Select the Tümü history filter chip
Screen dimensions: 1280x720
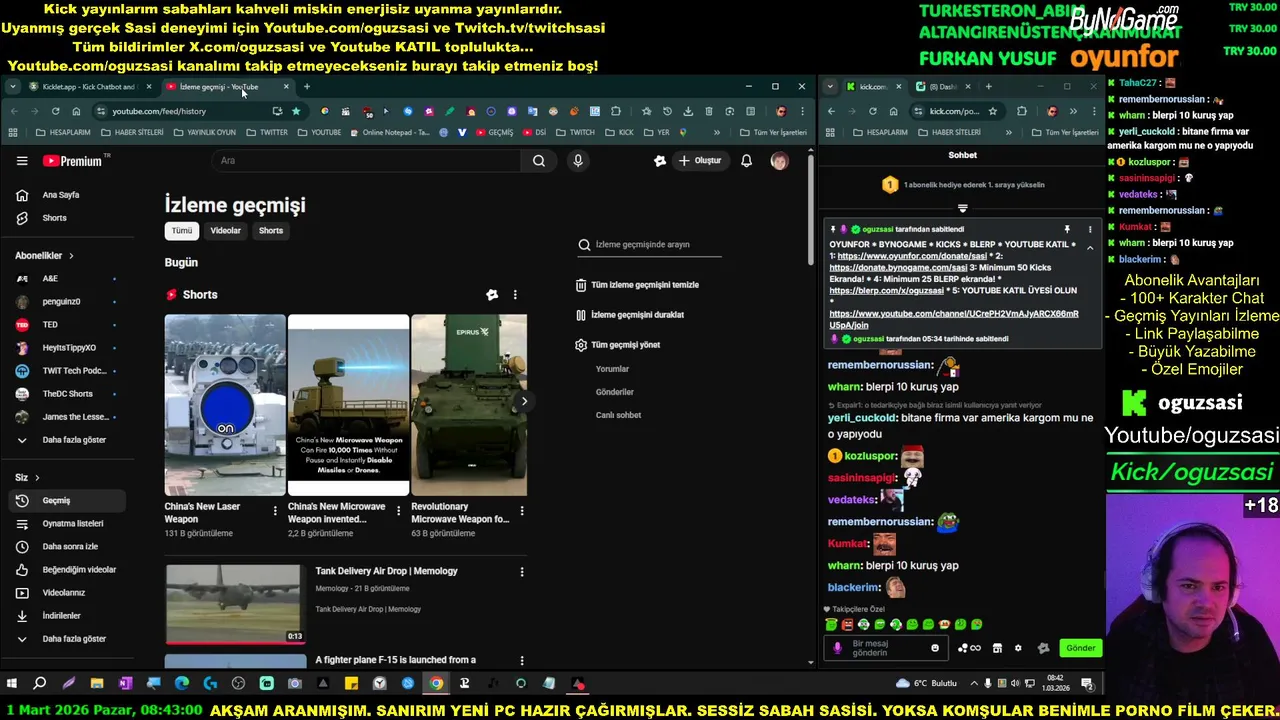[181, 231]
